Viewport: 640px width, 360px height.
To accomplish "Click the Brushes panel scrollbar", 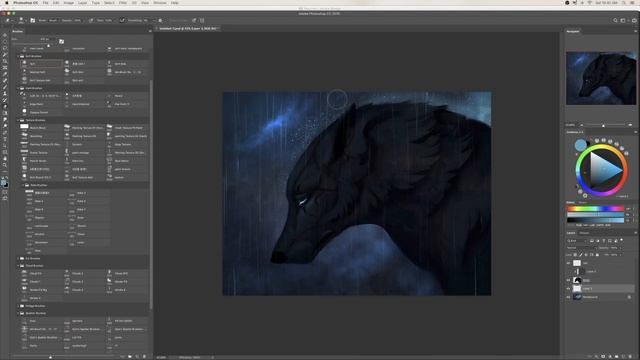I will [151, 194].
